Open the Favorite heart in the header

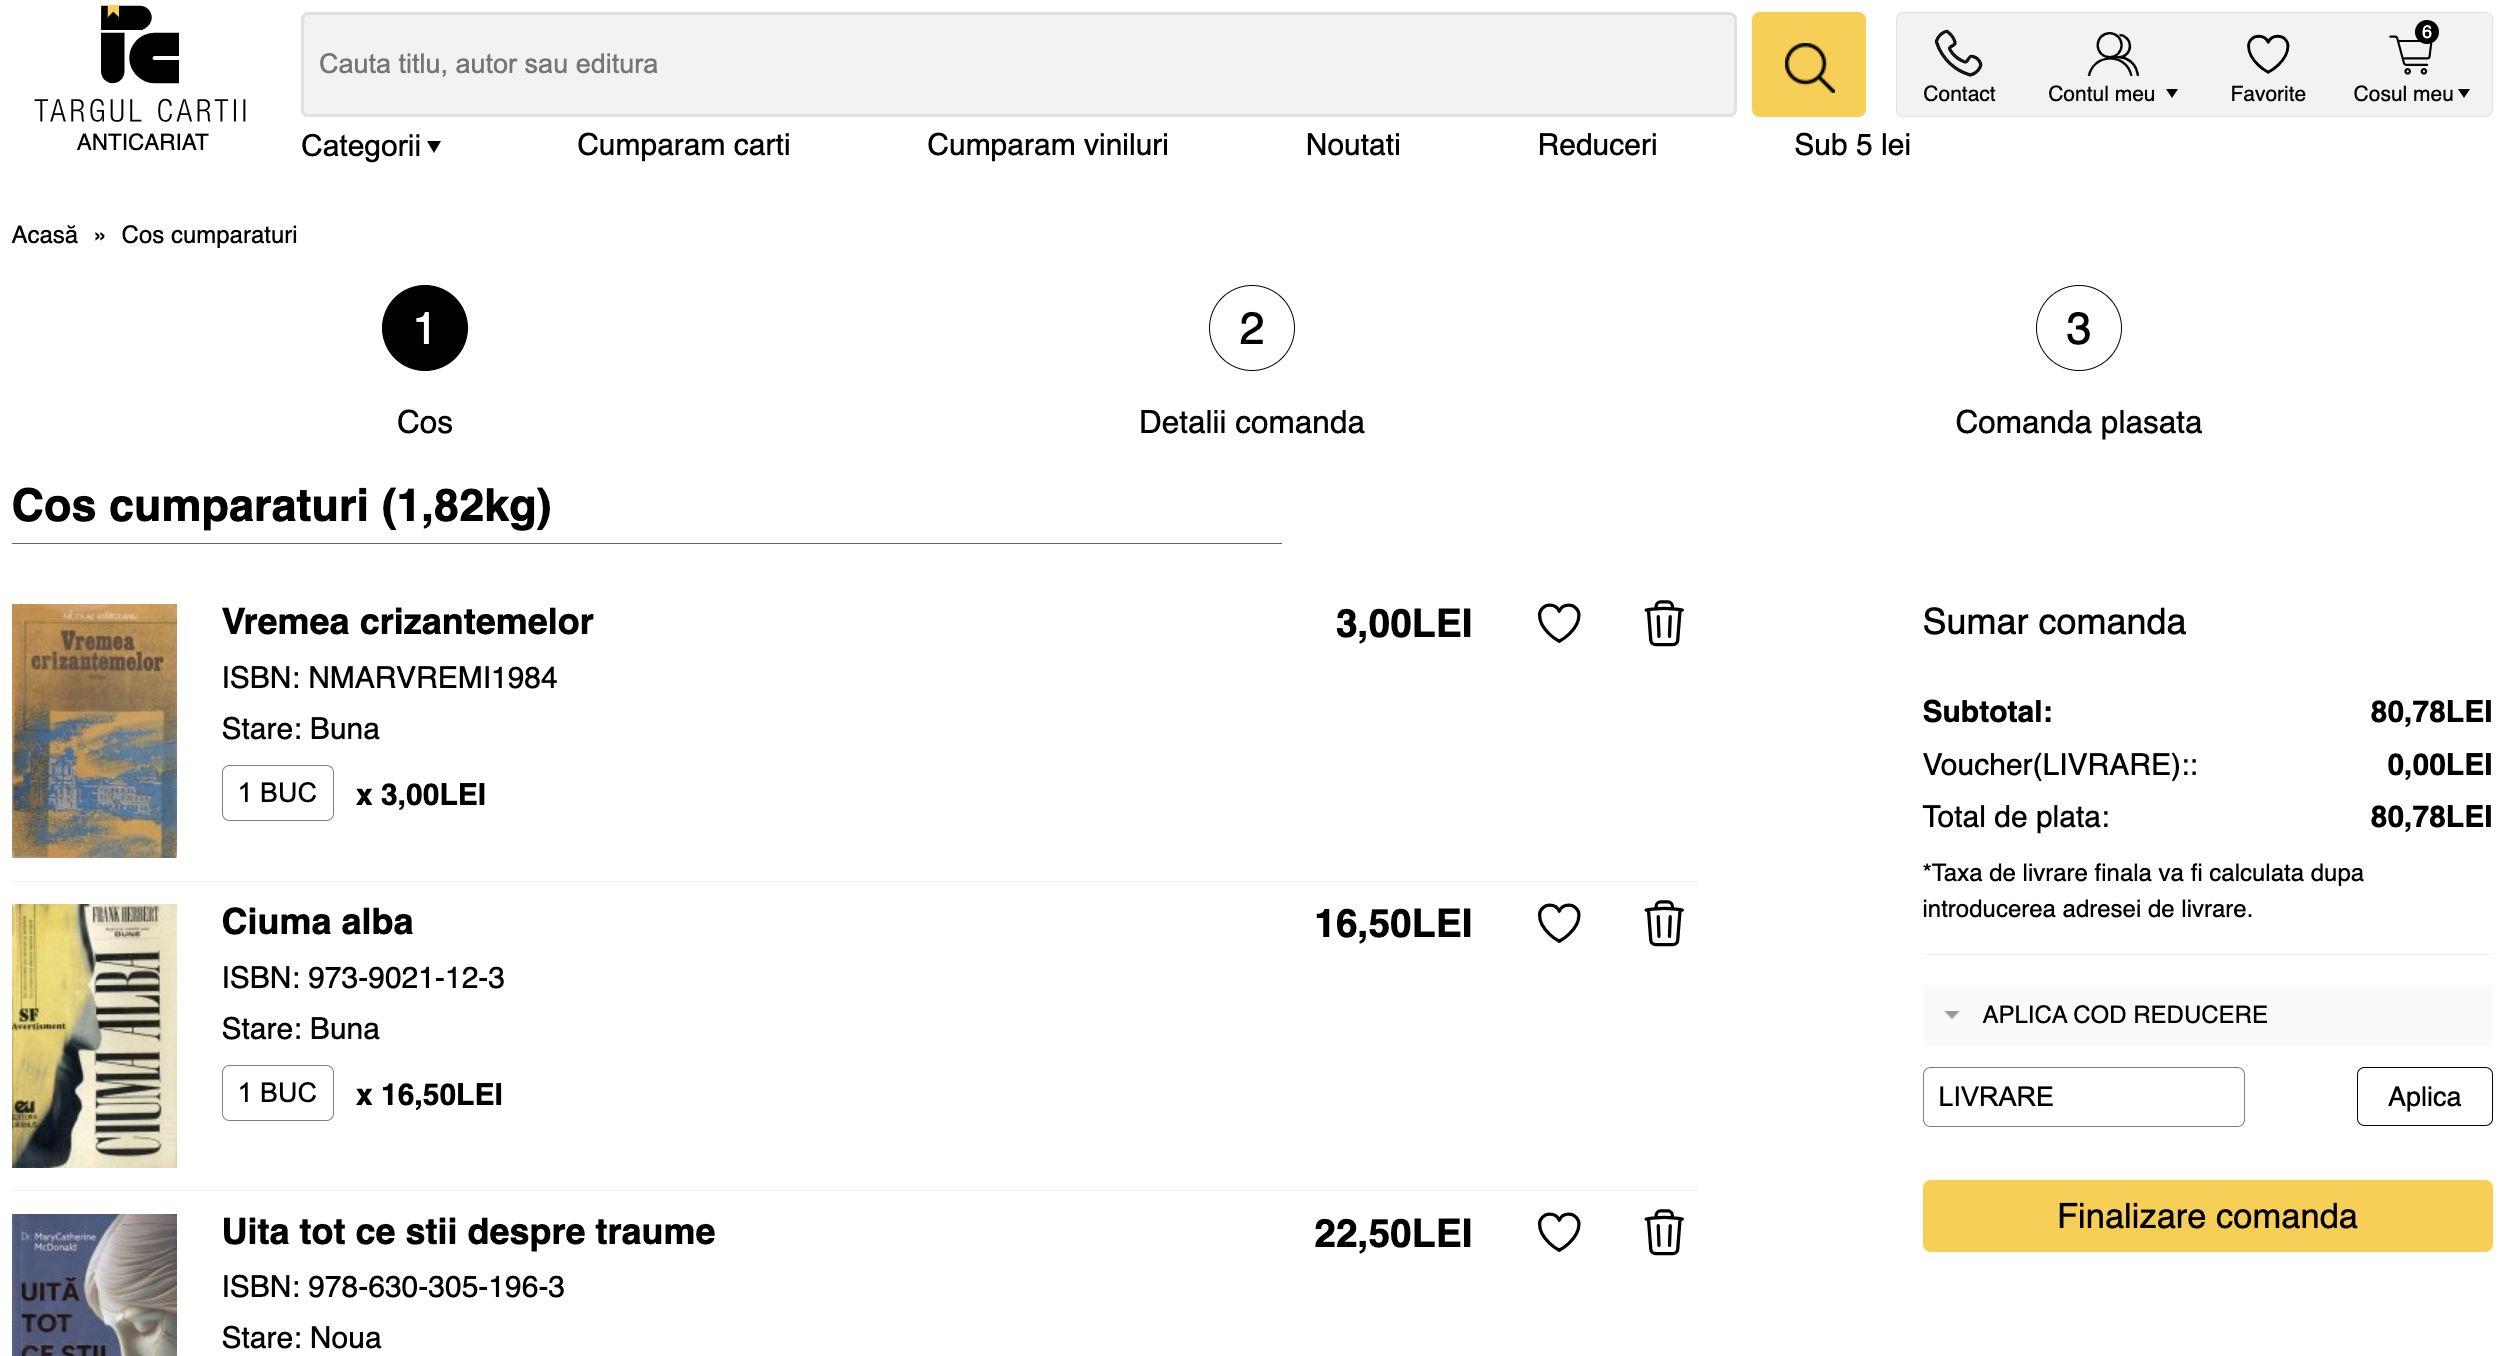click(x=2266, y=55)
